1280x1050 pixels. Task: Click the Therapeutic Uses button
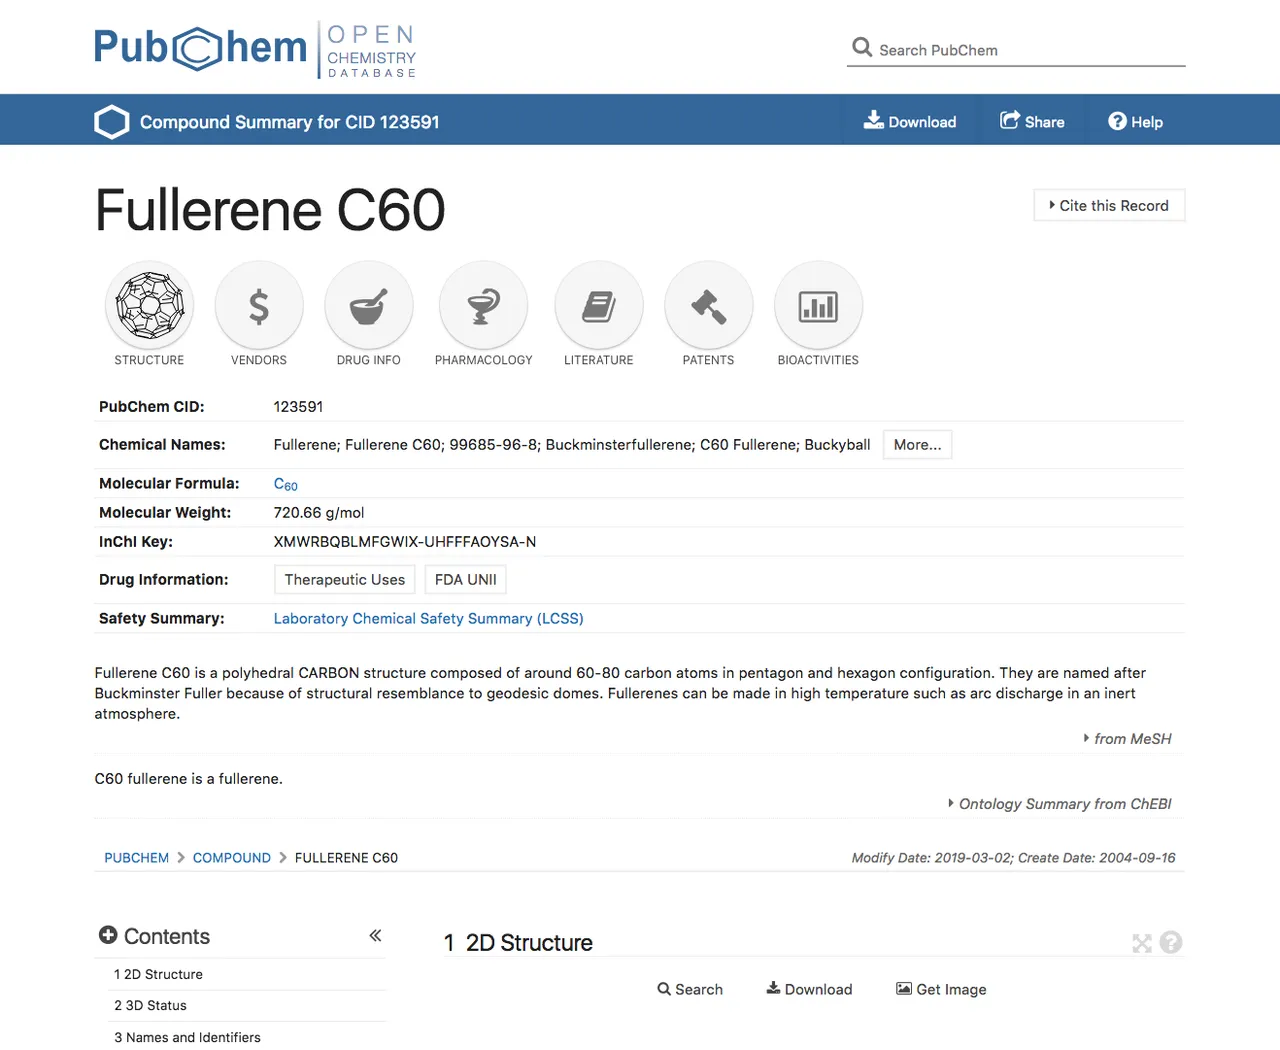(345, 580)
